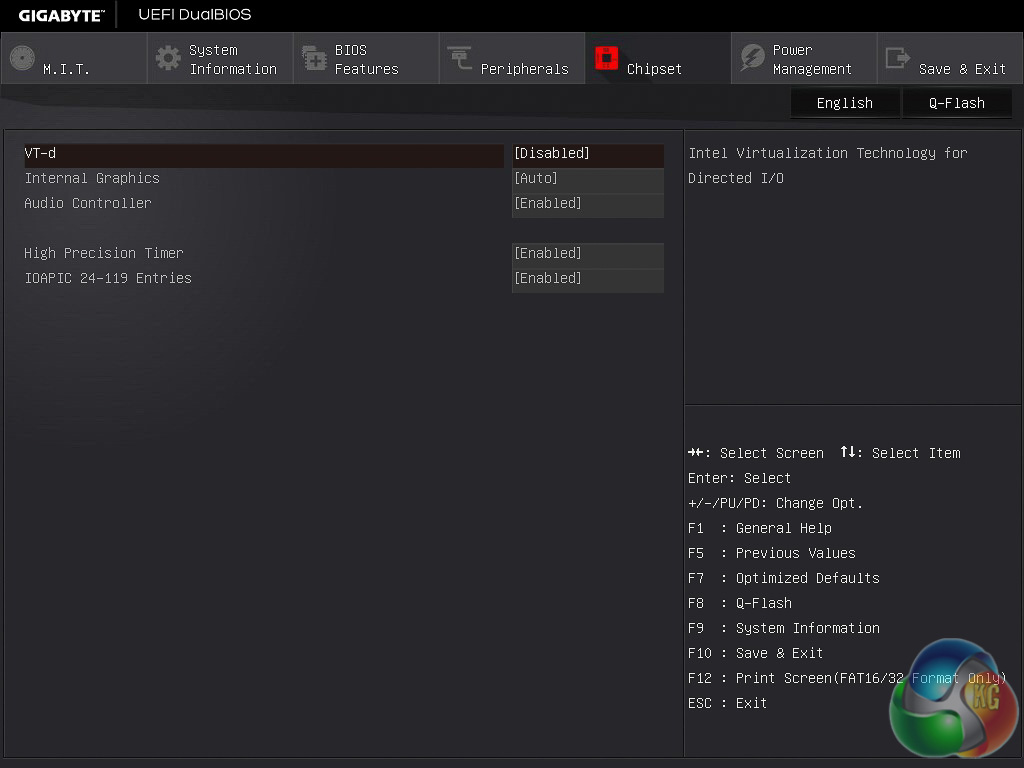Select the Chipset tab

[658, 58]
